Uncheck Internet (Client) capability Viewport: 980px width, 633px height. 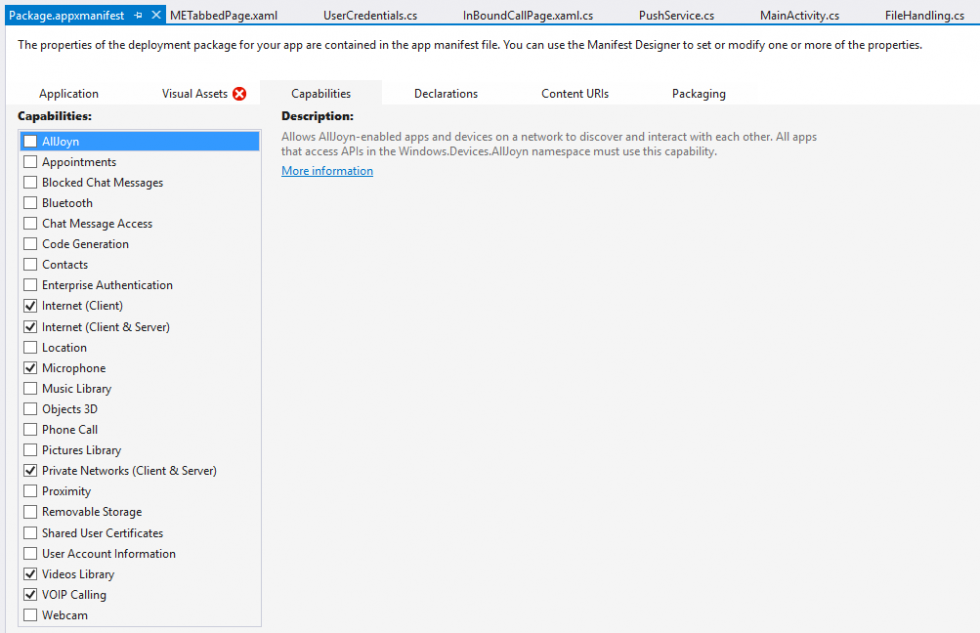[29, 305]
